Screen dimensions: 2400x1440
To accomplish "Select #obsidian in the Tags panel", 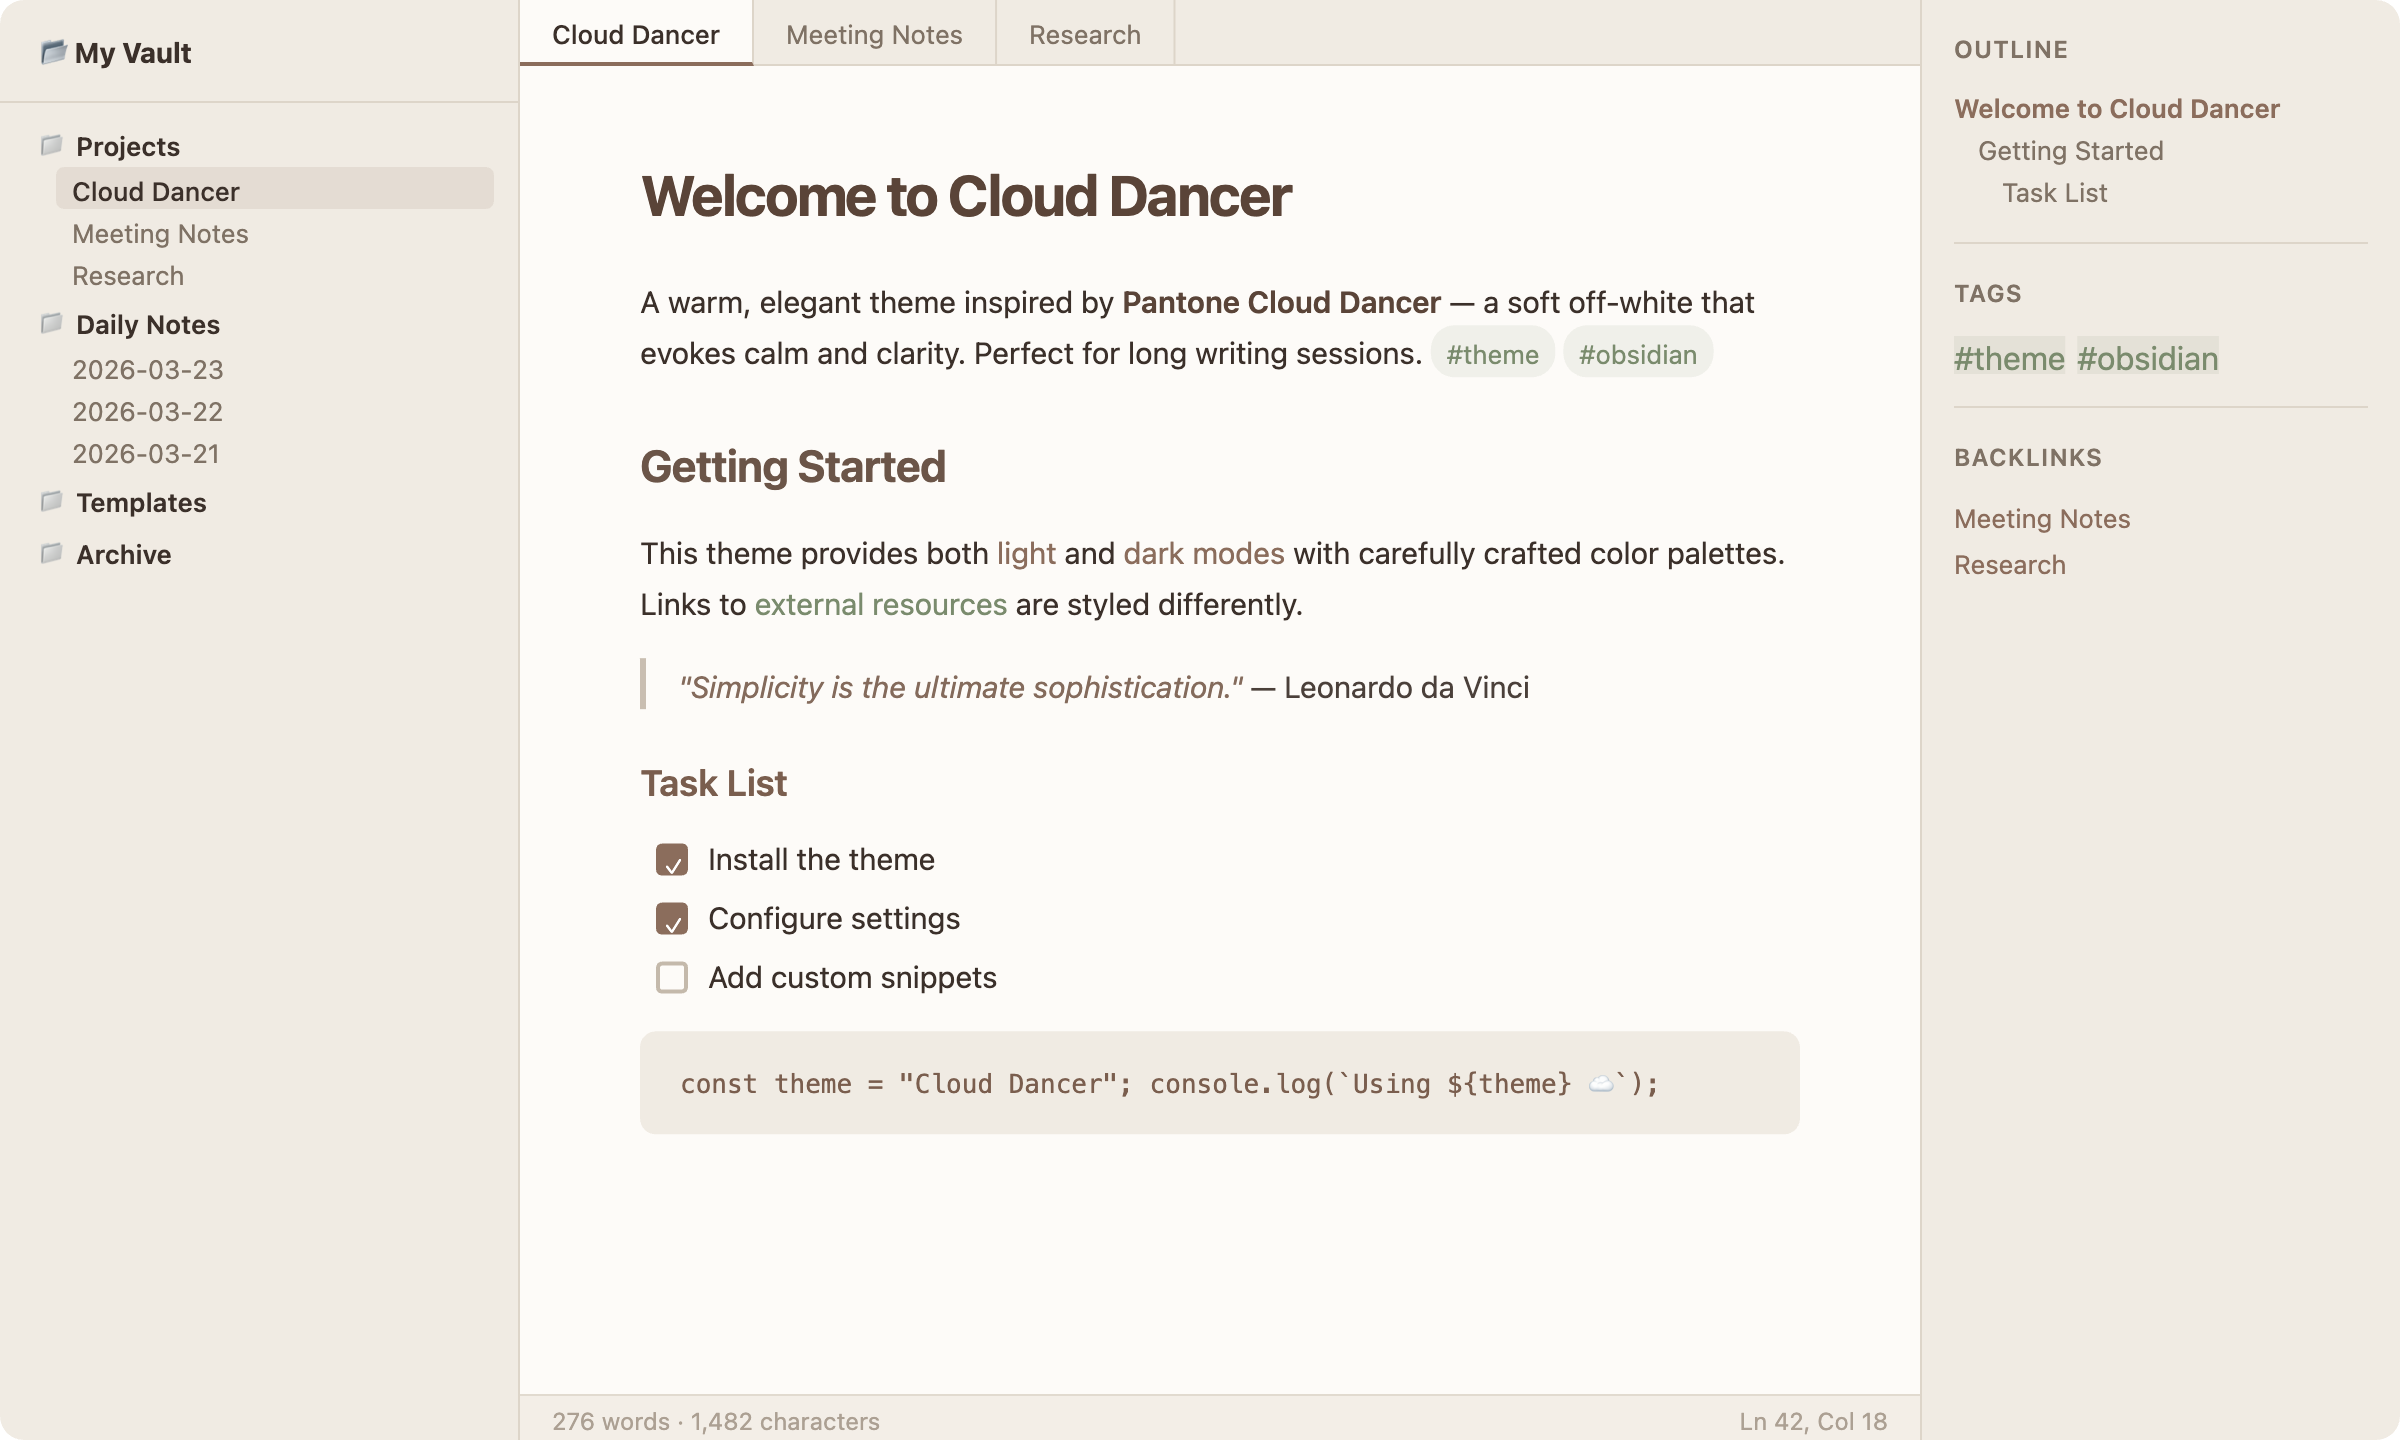I will (2147, 357).
